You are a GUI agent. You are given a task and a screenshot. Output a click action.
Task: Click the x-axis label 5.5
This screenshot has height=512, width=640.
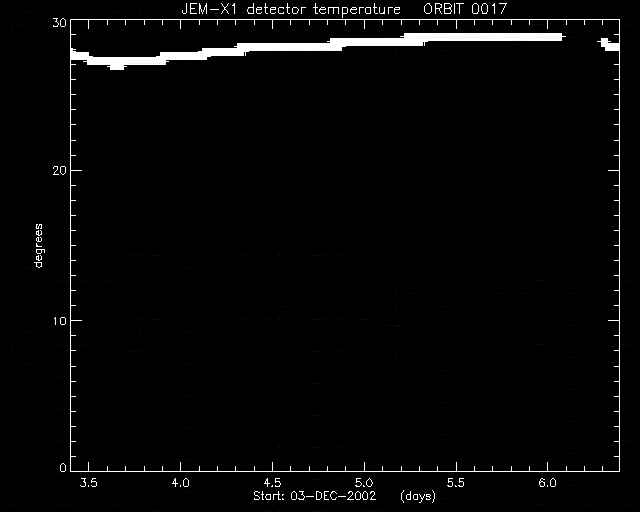coord(456,483)
